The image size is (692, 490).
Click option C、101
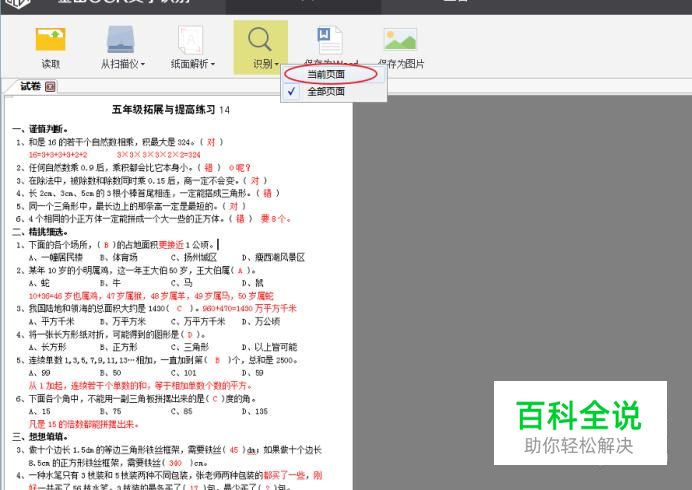click(184, 373)
